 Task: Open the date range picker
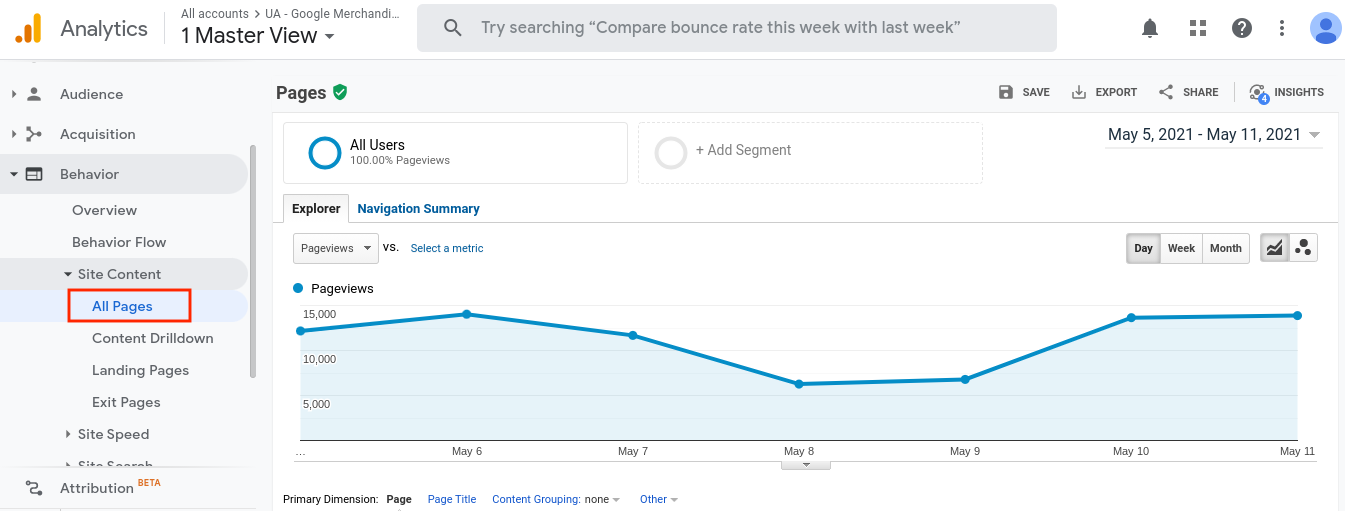coord(1214,135)
